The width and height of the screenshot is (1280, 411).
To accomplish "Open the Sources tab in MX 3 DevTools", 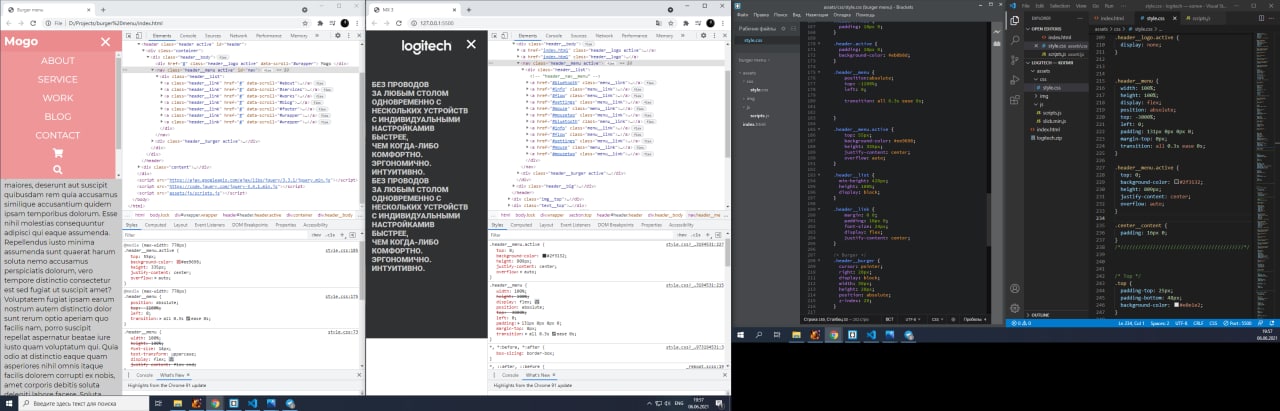I will 579,35.
